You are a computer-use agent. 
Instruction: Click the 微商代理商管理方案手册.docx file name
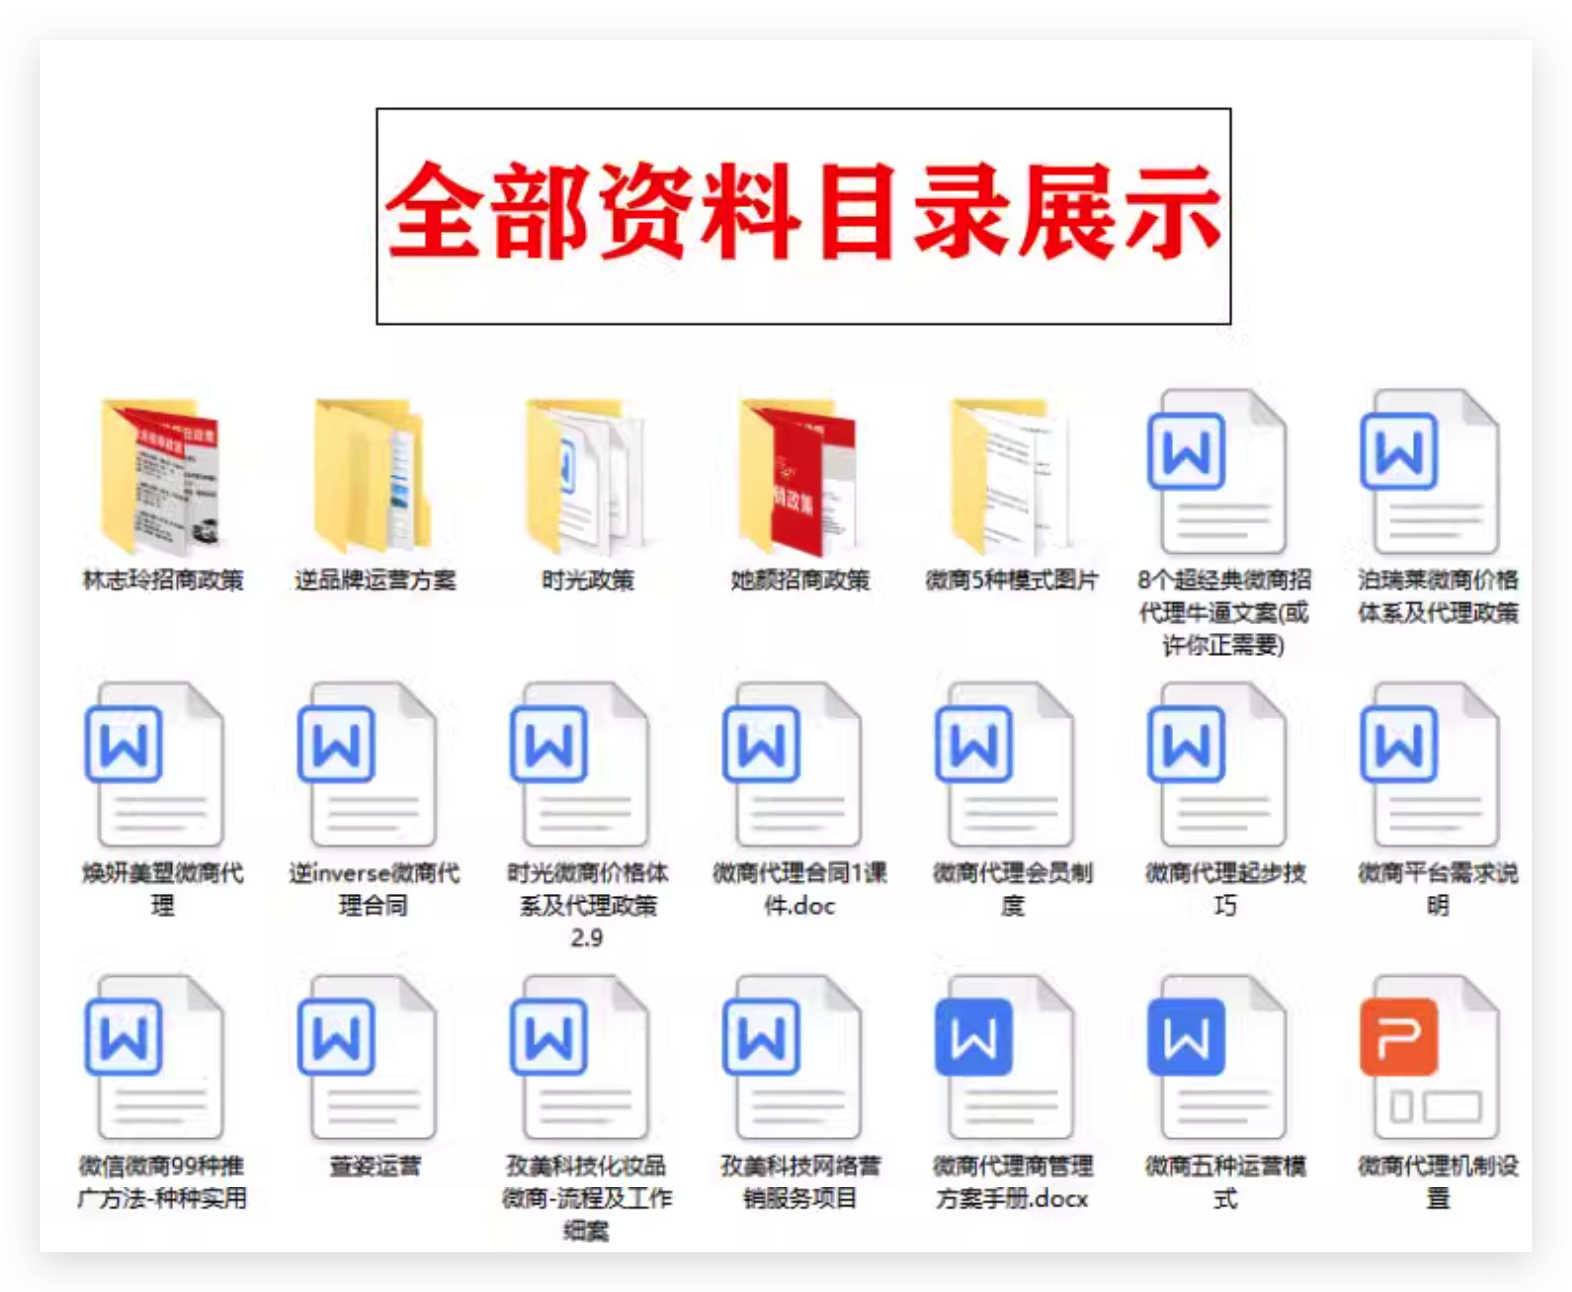pos(1012,1182)
